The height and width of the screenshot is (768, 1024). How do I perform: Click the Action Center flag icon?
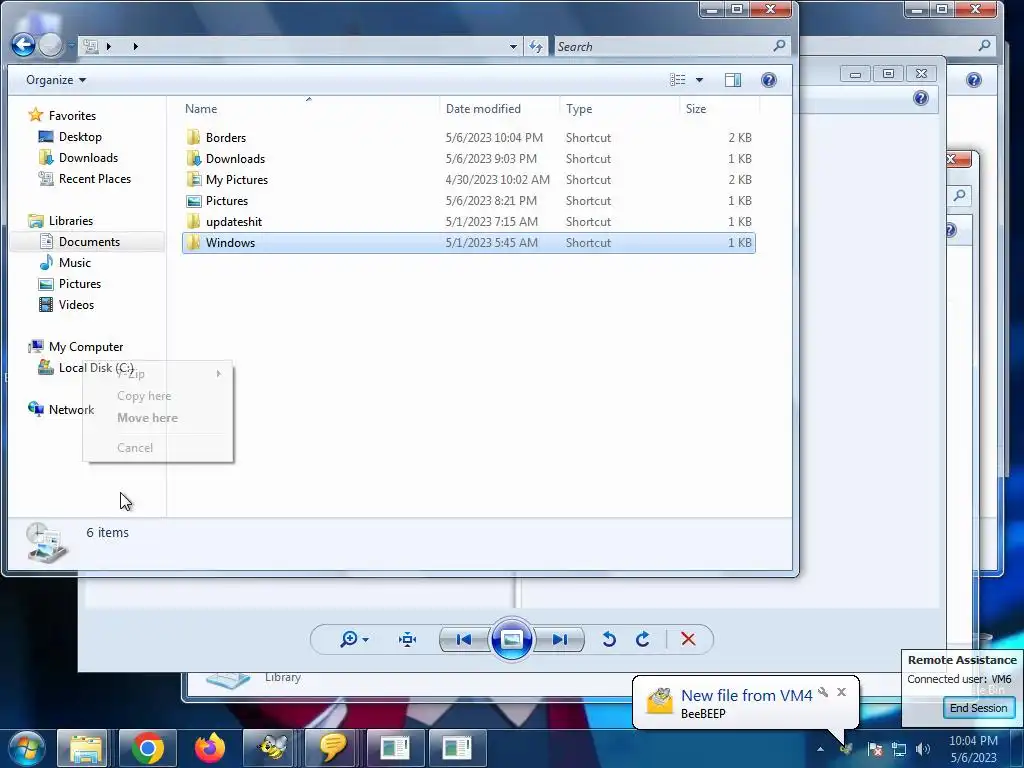coord(875,749)
